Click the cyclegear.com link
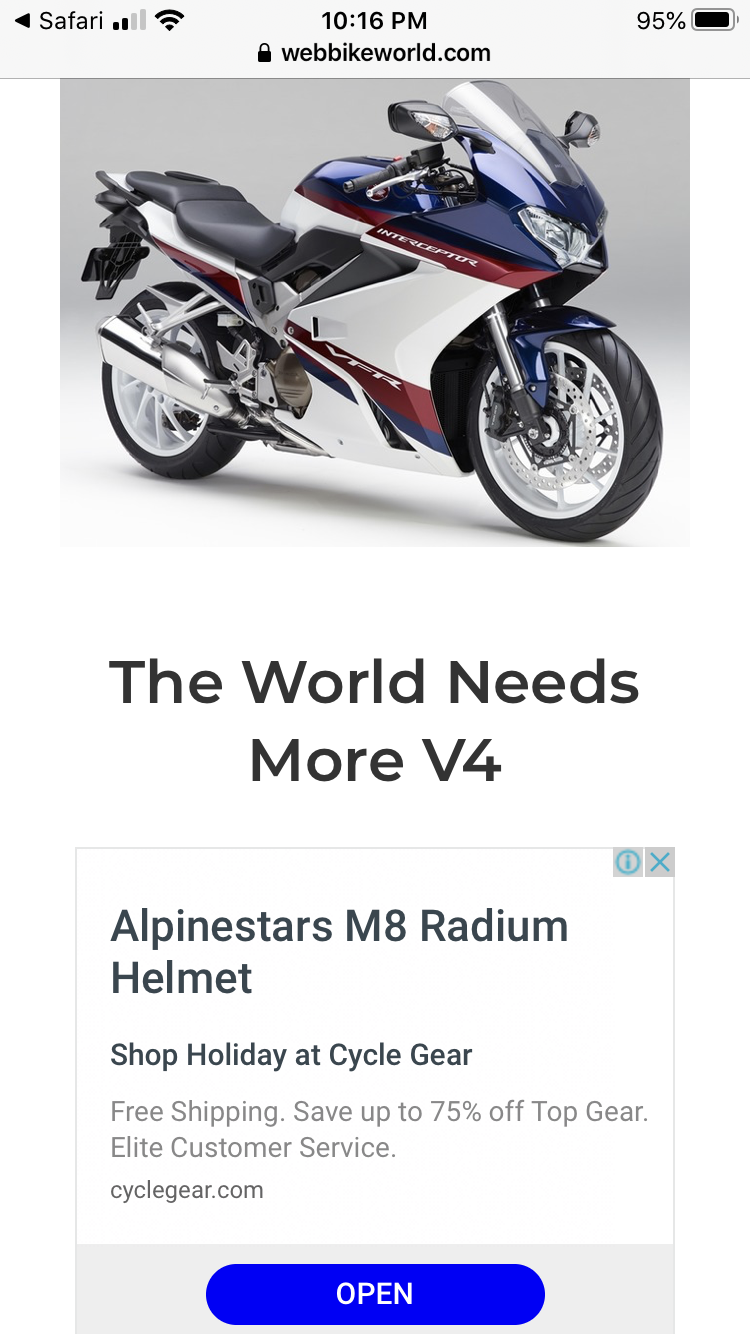750x1334 pixels. tap(187, 1190)
